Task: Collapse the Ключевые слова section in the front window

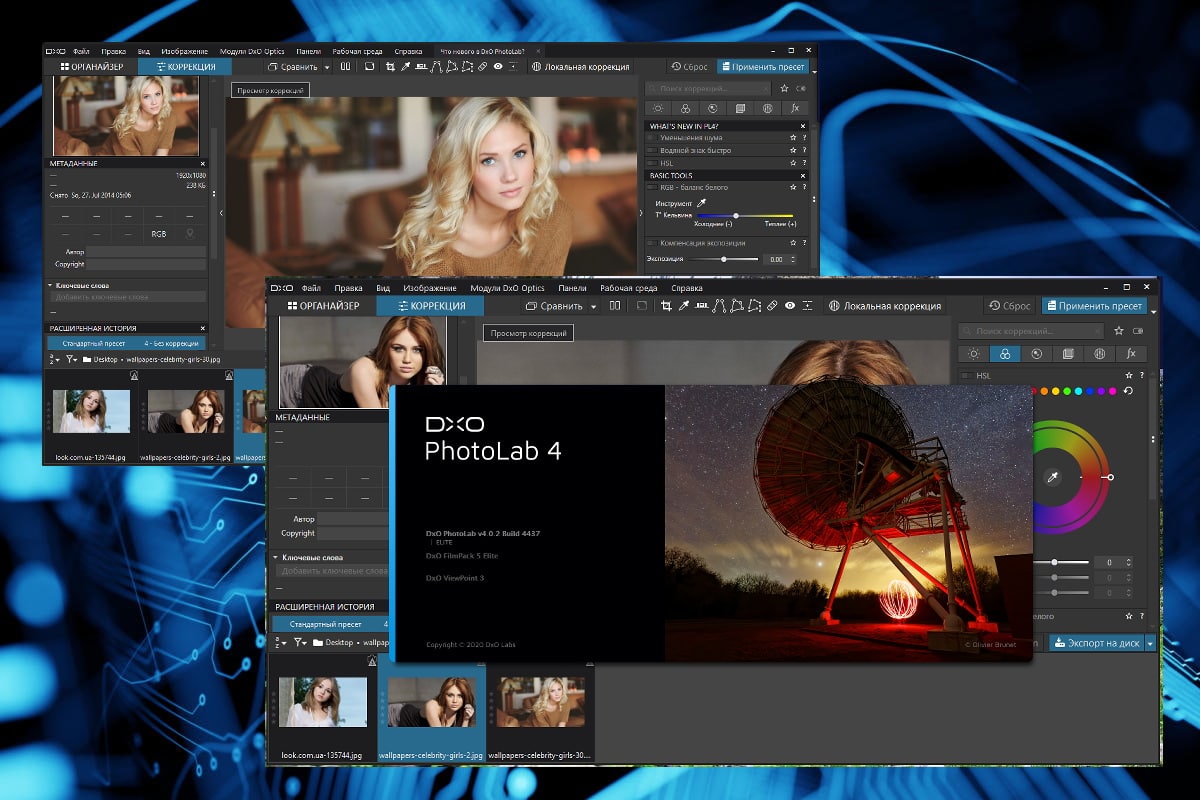Action: (276, 557)
